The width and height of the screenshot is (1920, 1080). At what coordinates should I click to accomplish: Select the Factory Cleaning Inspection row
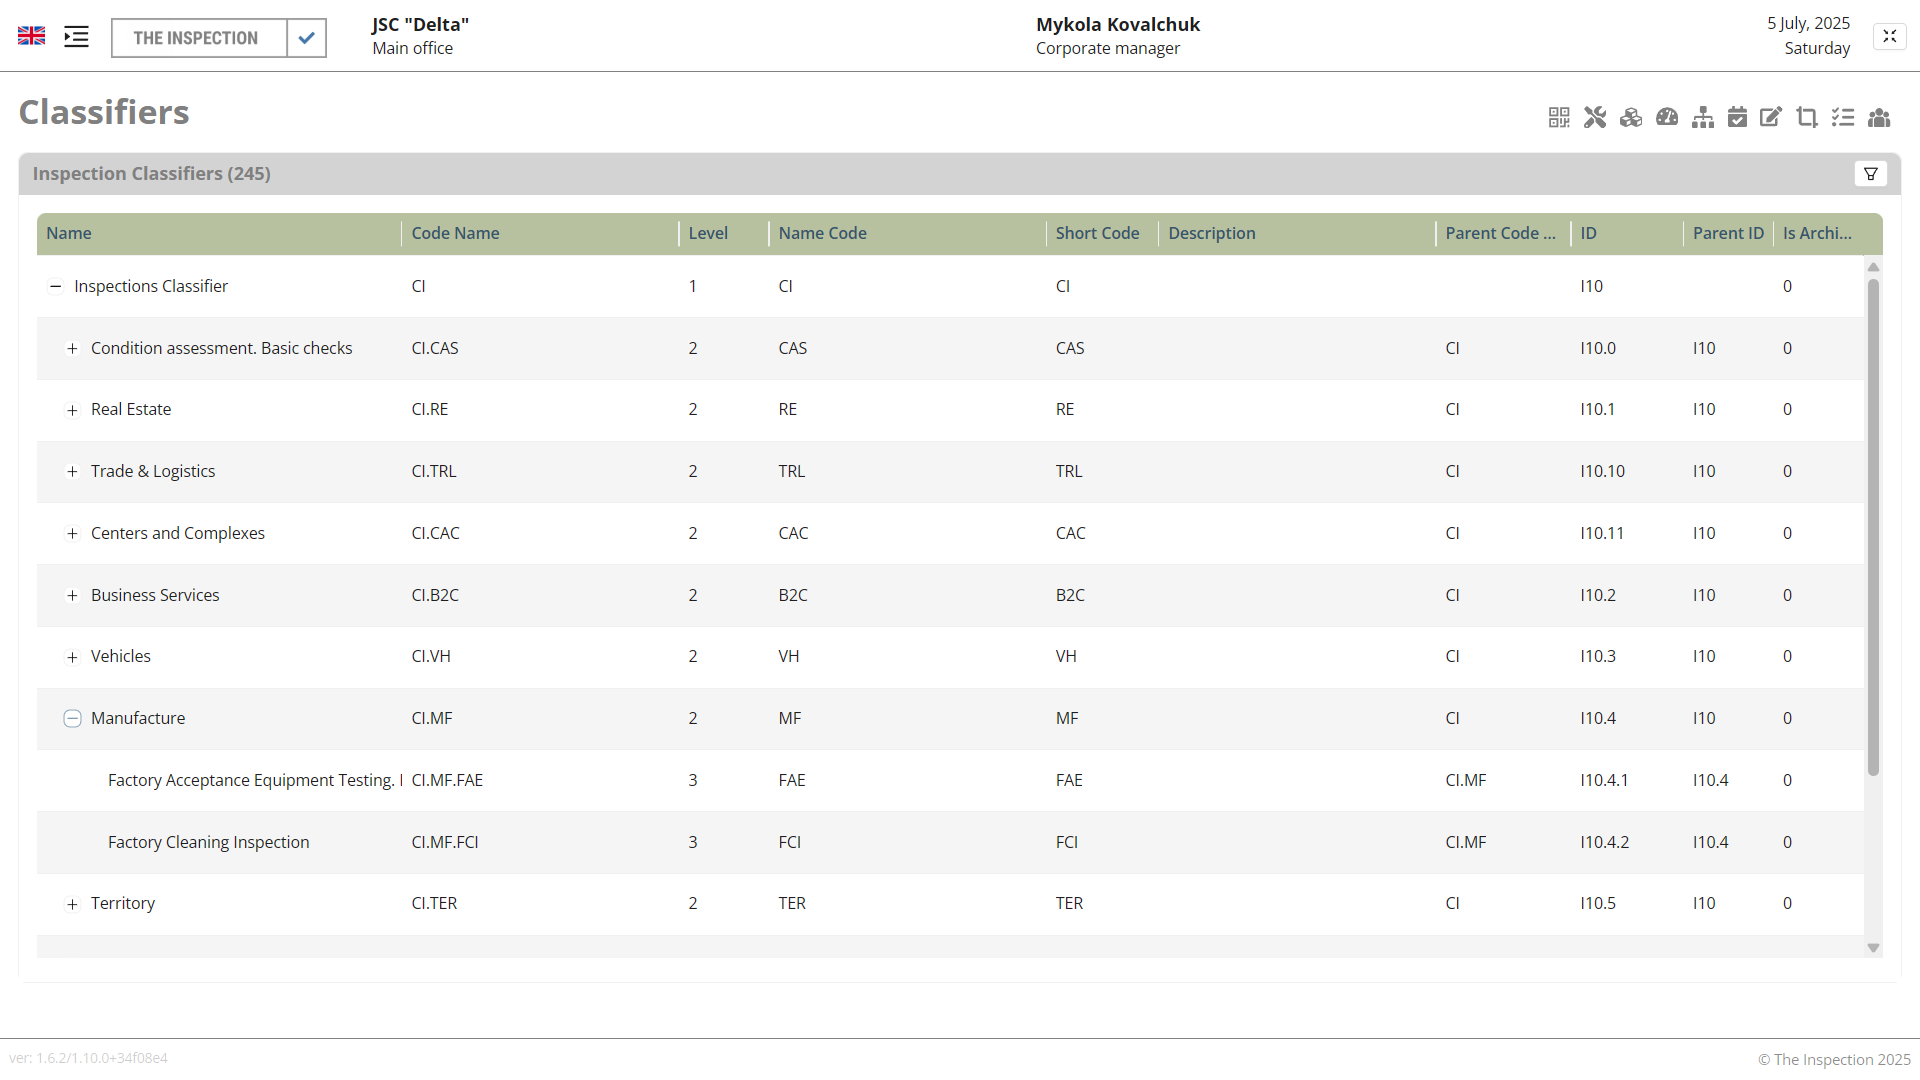pos(208,842)
